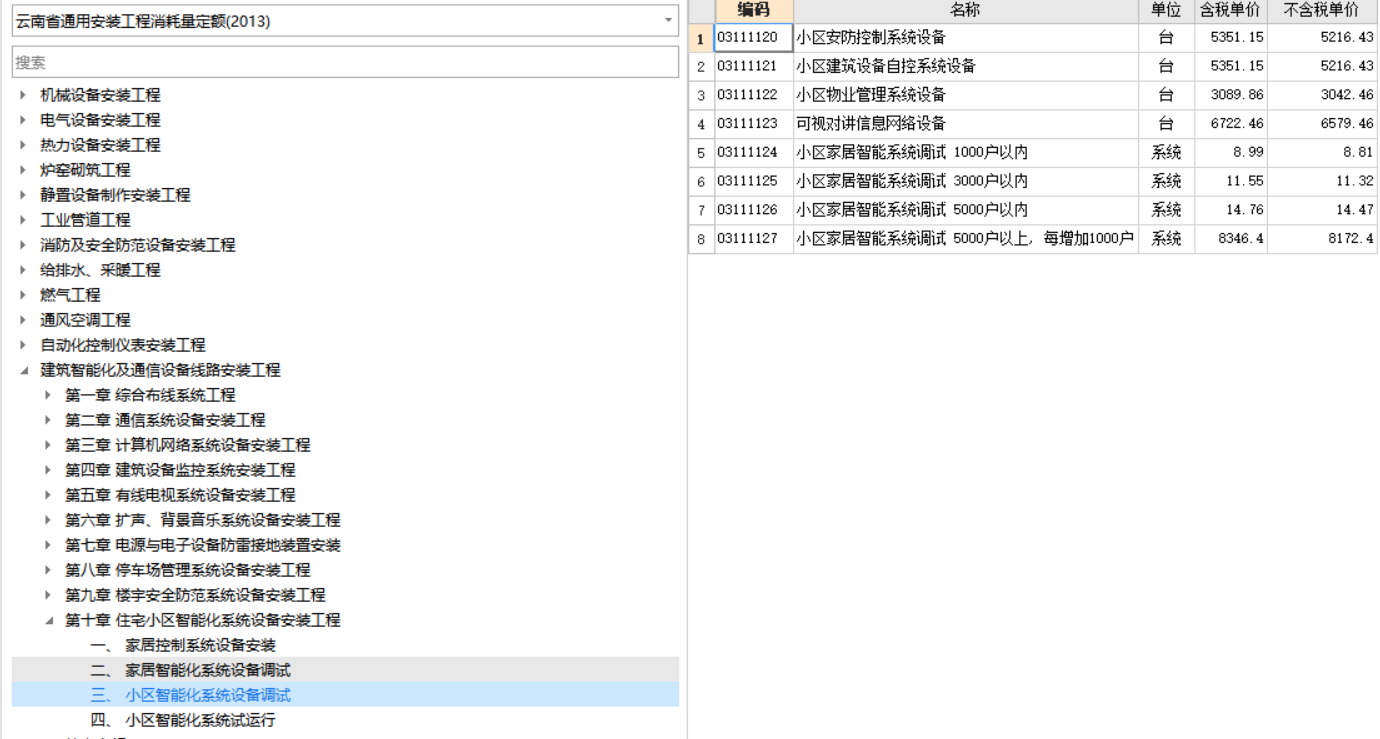Screen dimensions: 1380x739
Task: Expand the 电气设备安装工程 tree node
Action: pos(23,120)
